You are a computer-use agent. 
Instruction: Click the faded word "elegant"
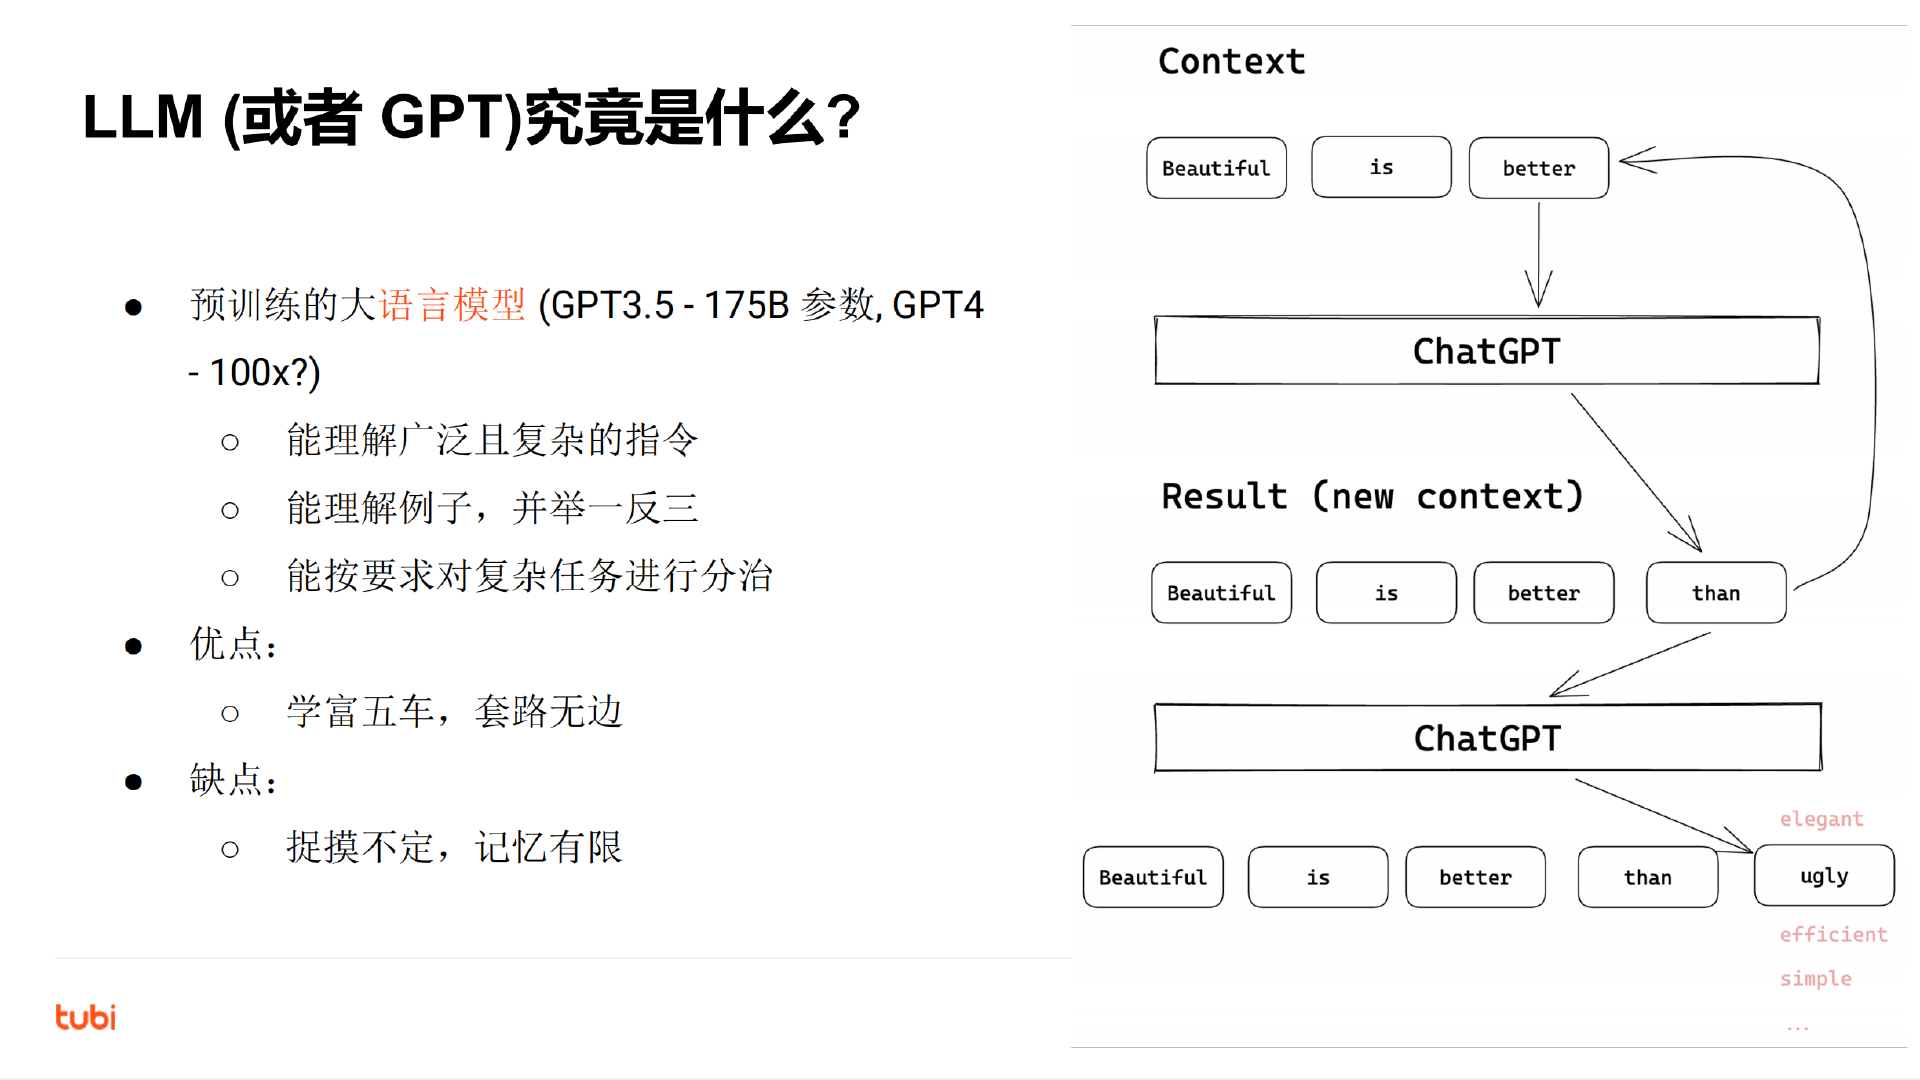point(1821,819)
